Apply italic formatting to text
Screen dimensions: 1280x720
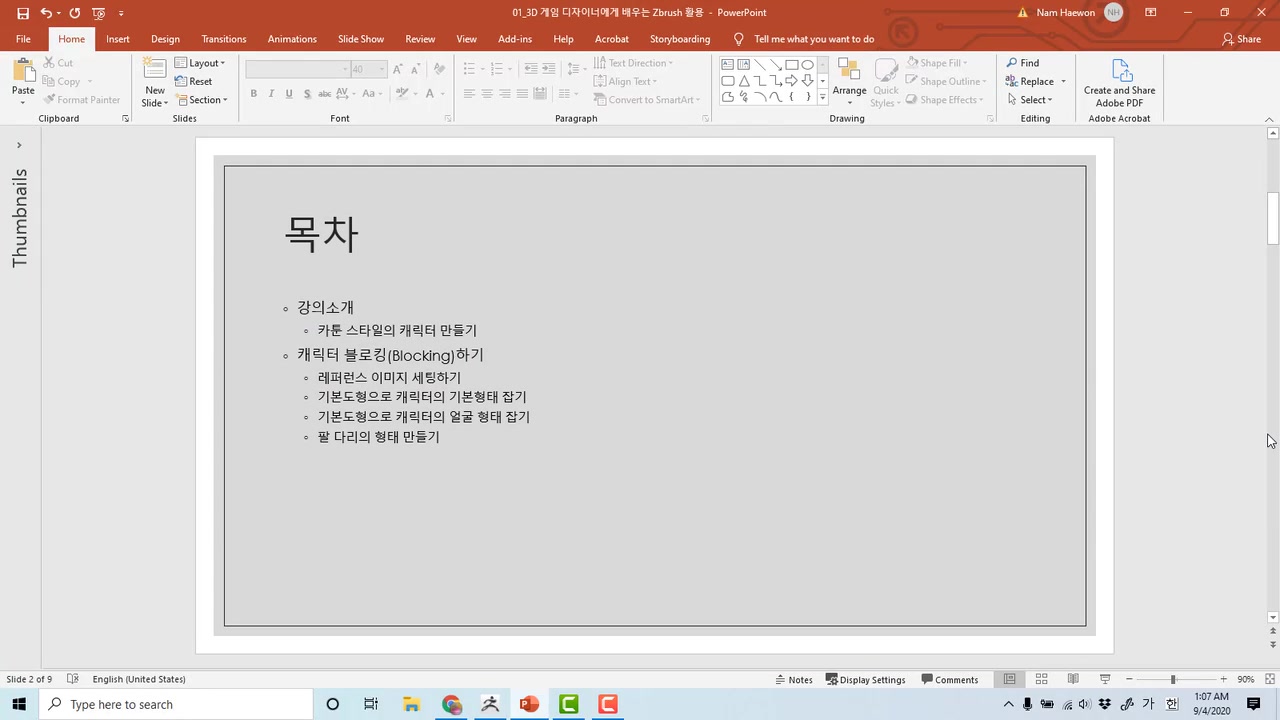(x=271, y=93)
